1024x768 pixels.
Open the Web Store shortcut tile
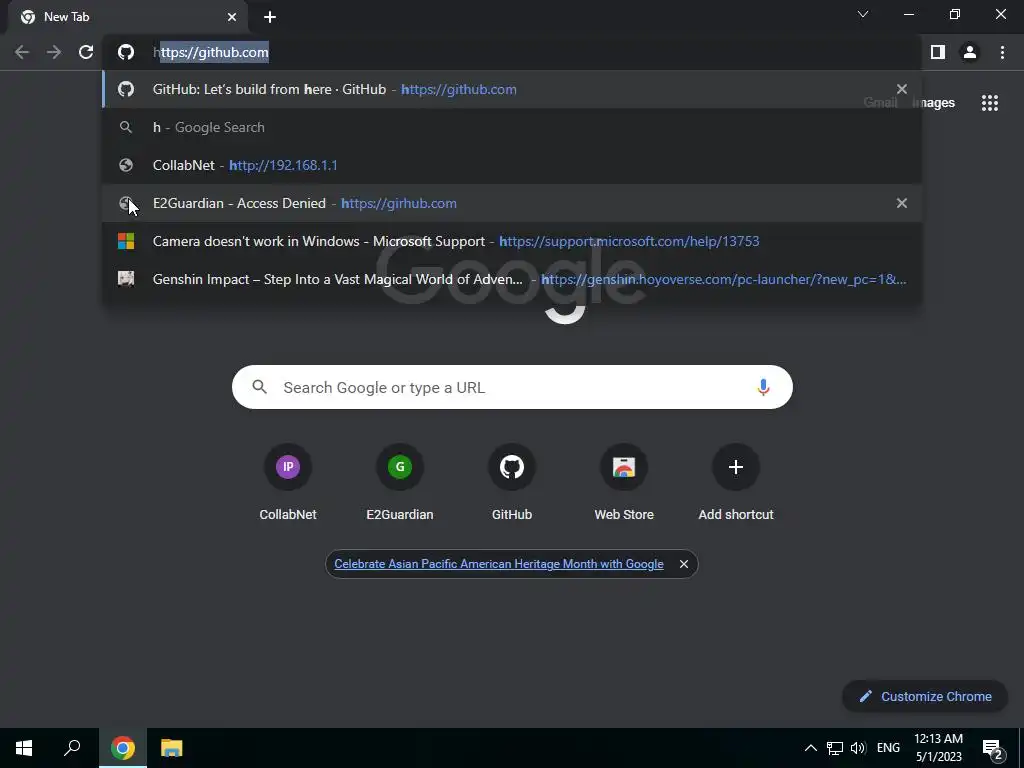click(624, 482)
